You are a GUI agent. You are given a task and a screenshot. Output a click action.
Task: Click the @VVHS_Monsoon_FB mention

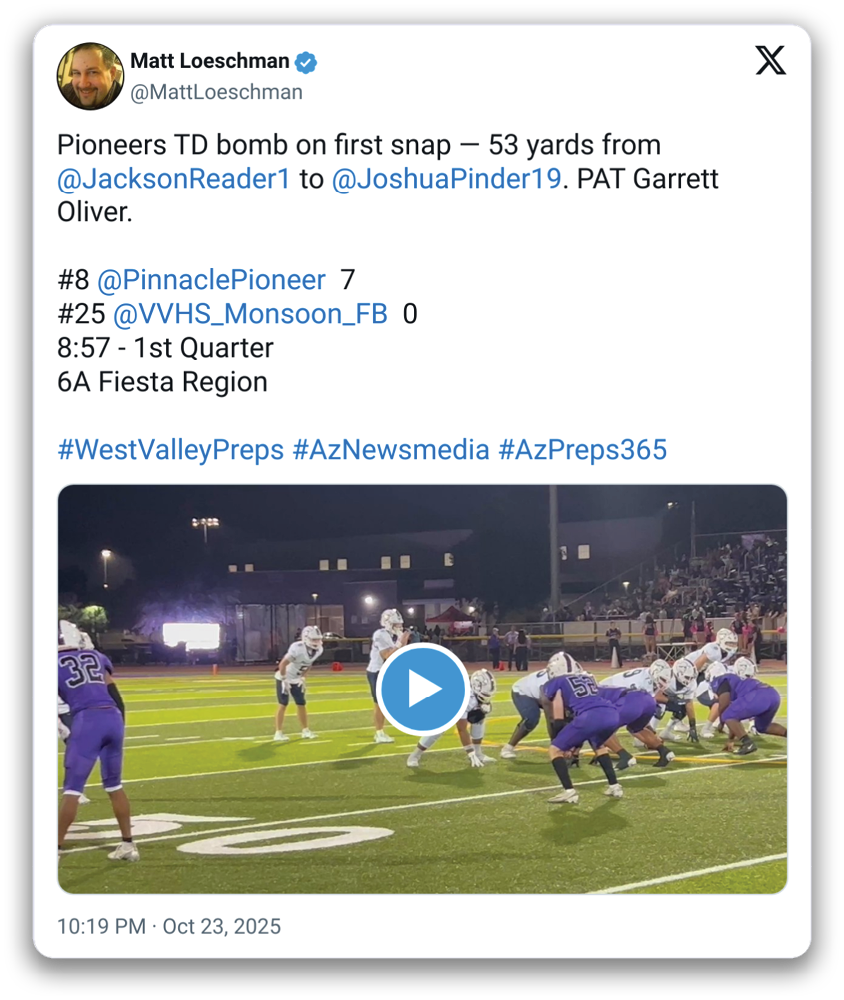(x=250, y=314)
